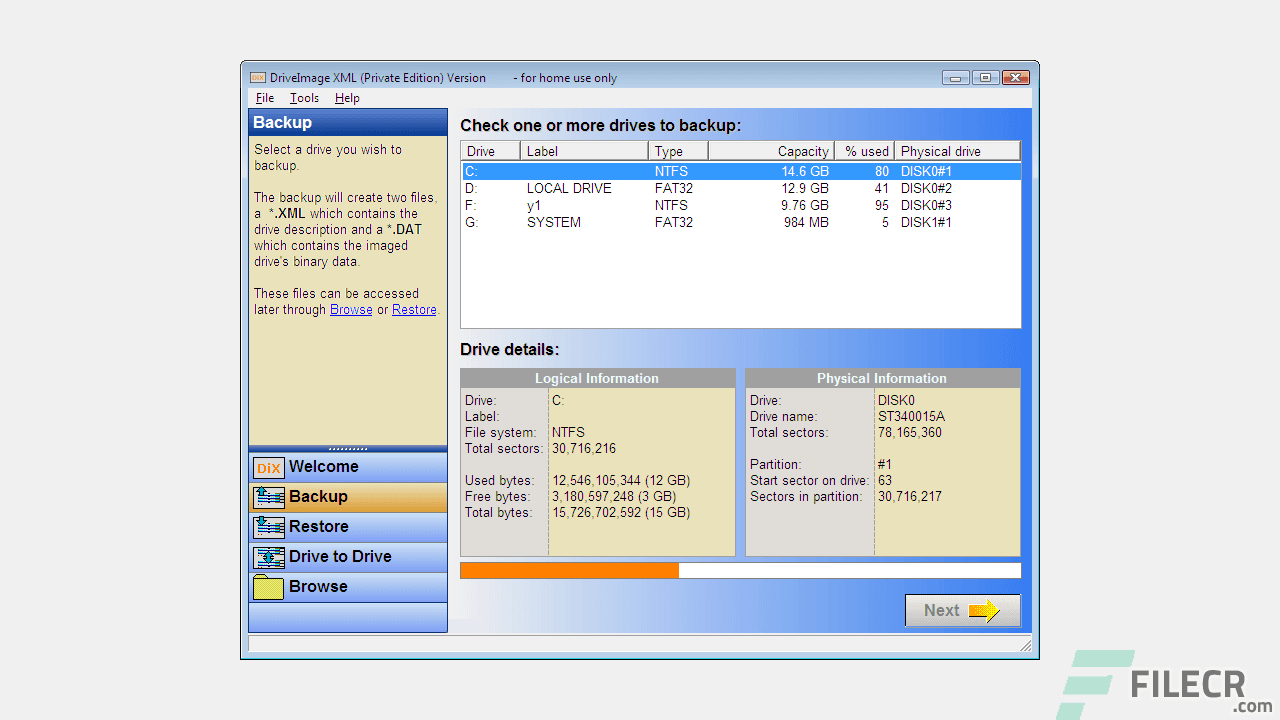Sort drives by Capacity column header
1280x720 pixels.
click(x=806, y=150)
